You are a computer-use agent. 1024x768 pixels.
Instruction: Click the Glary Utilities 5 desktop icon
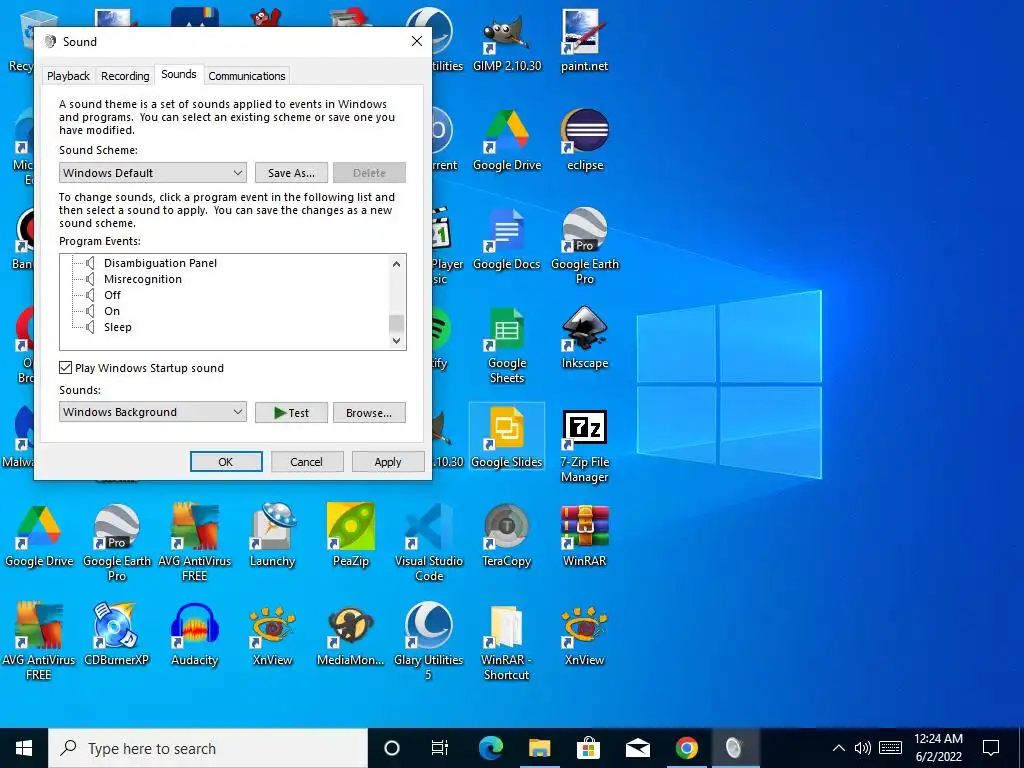click(428, 641)
